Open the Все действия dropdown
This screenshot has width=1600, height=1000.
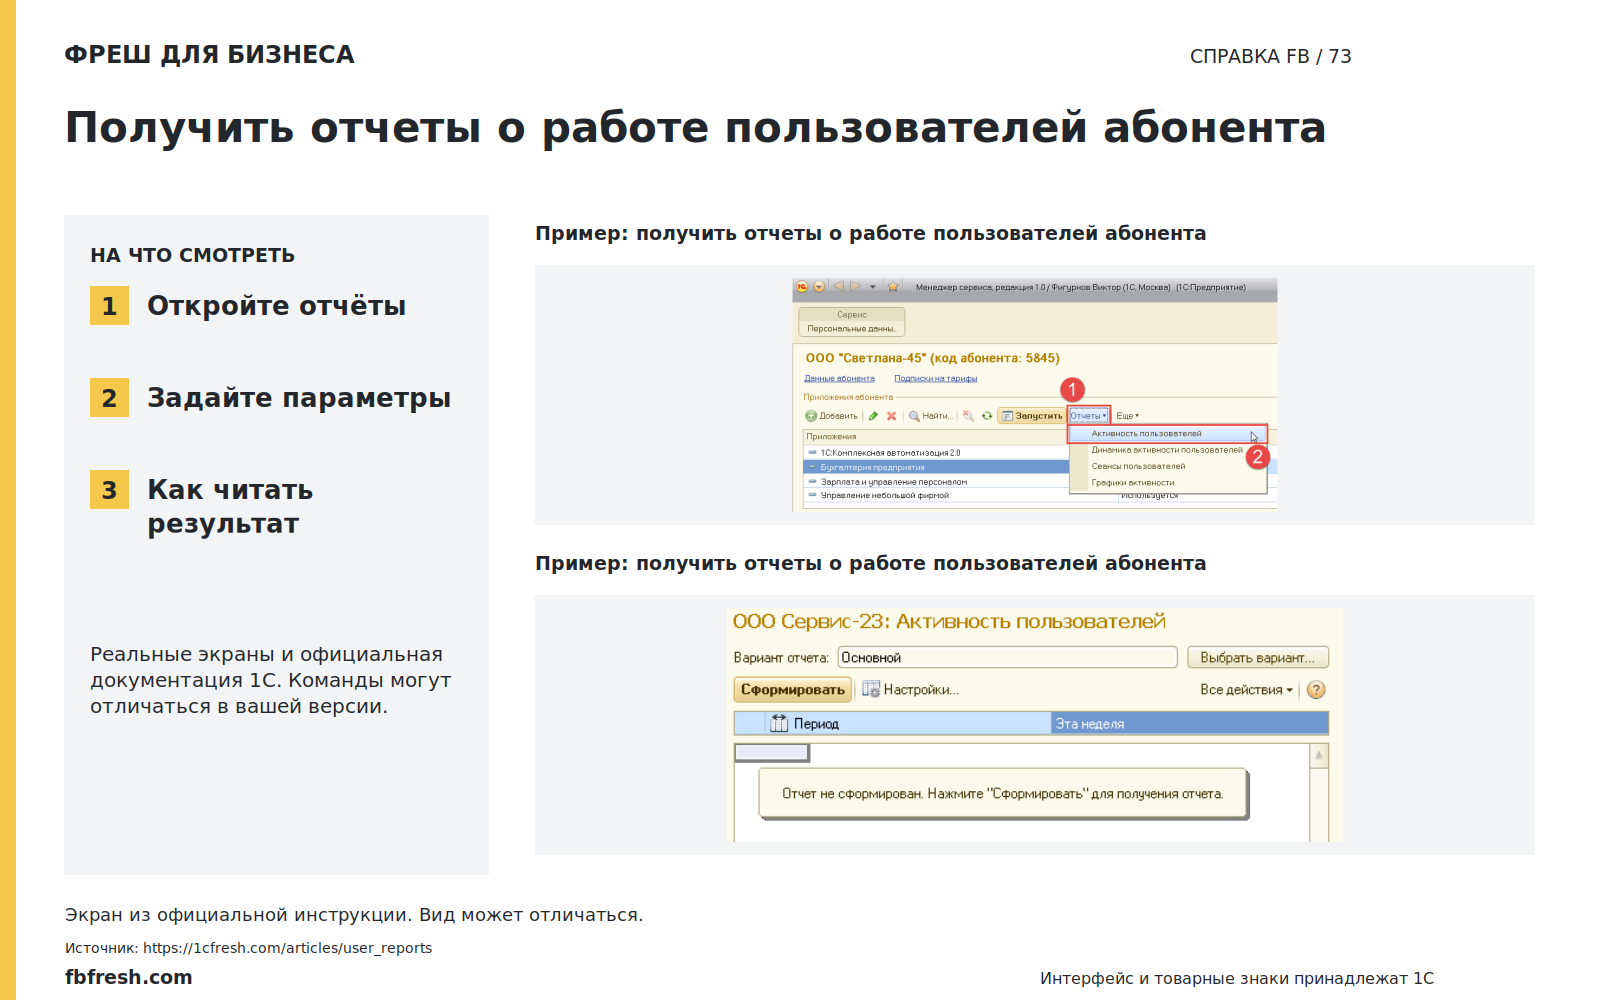pos(1247,690)
